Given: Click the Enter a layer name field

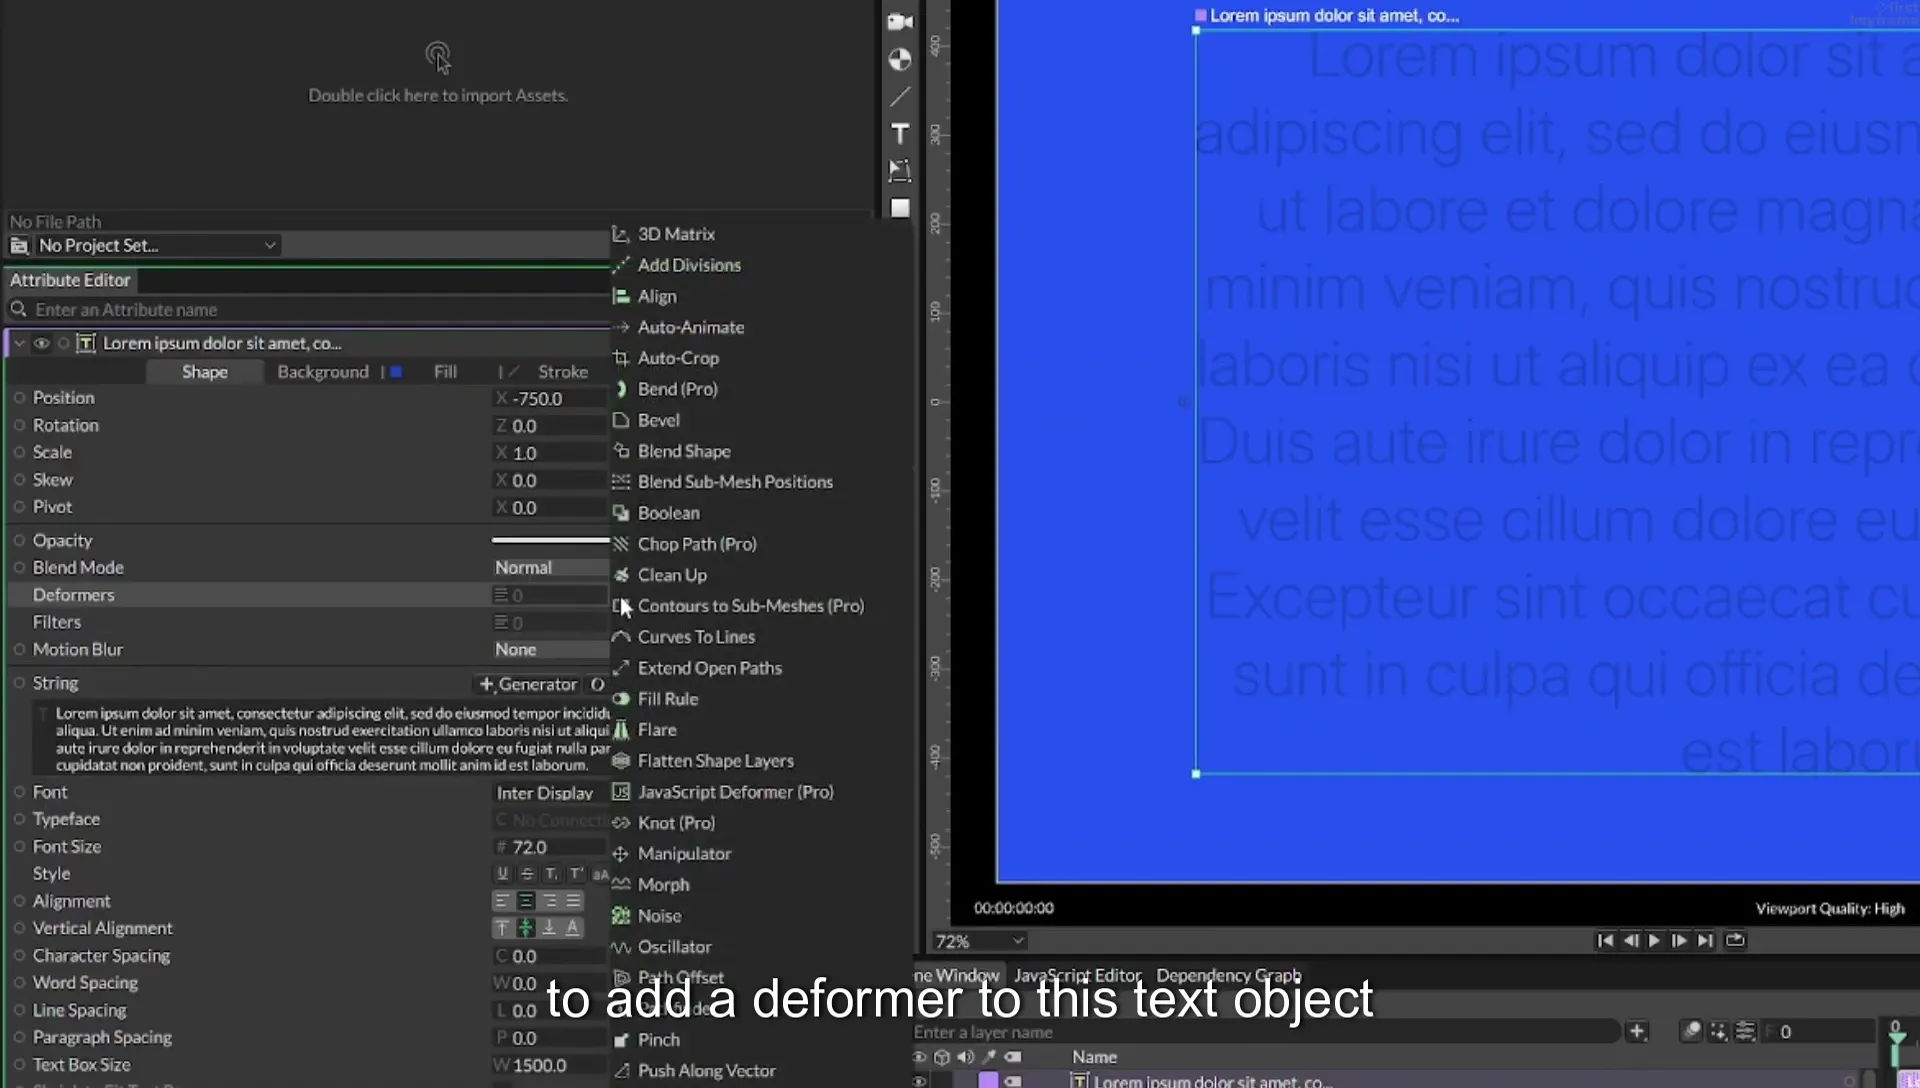Looking at the screenshot, I should (x=1264, y=1032).
